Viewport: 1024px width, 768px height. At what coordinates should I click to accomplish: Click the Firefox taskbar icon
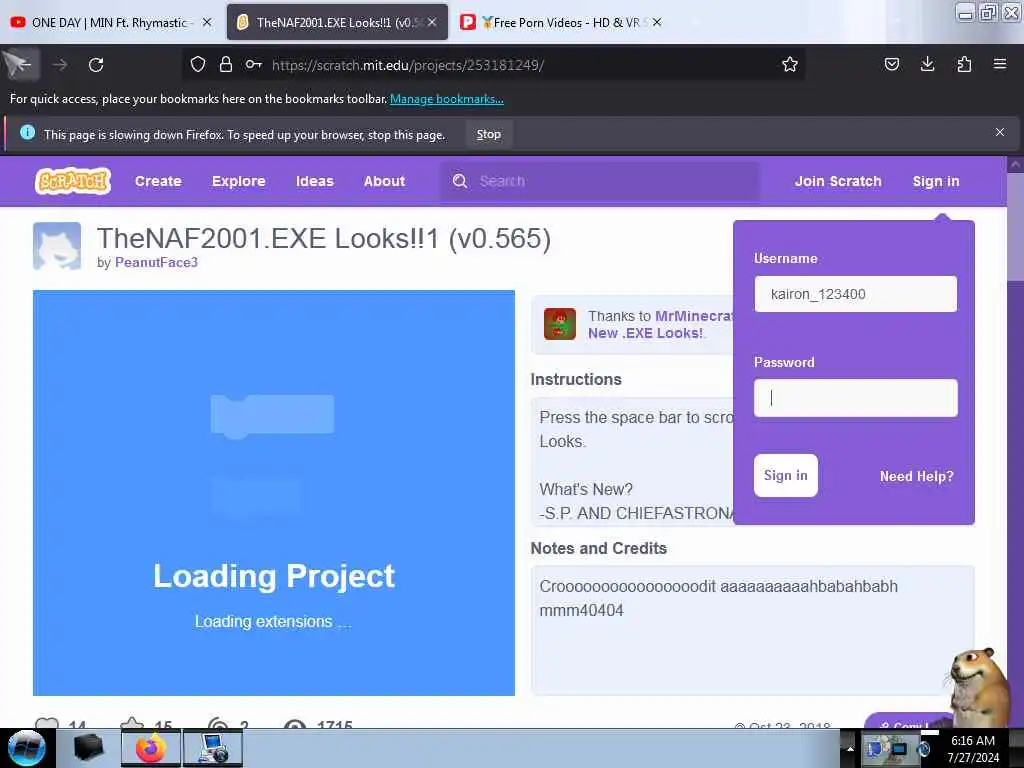click(x=150, y=748)
